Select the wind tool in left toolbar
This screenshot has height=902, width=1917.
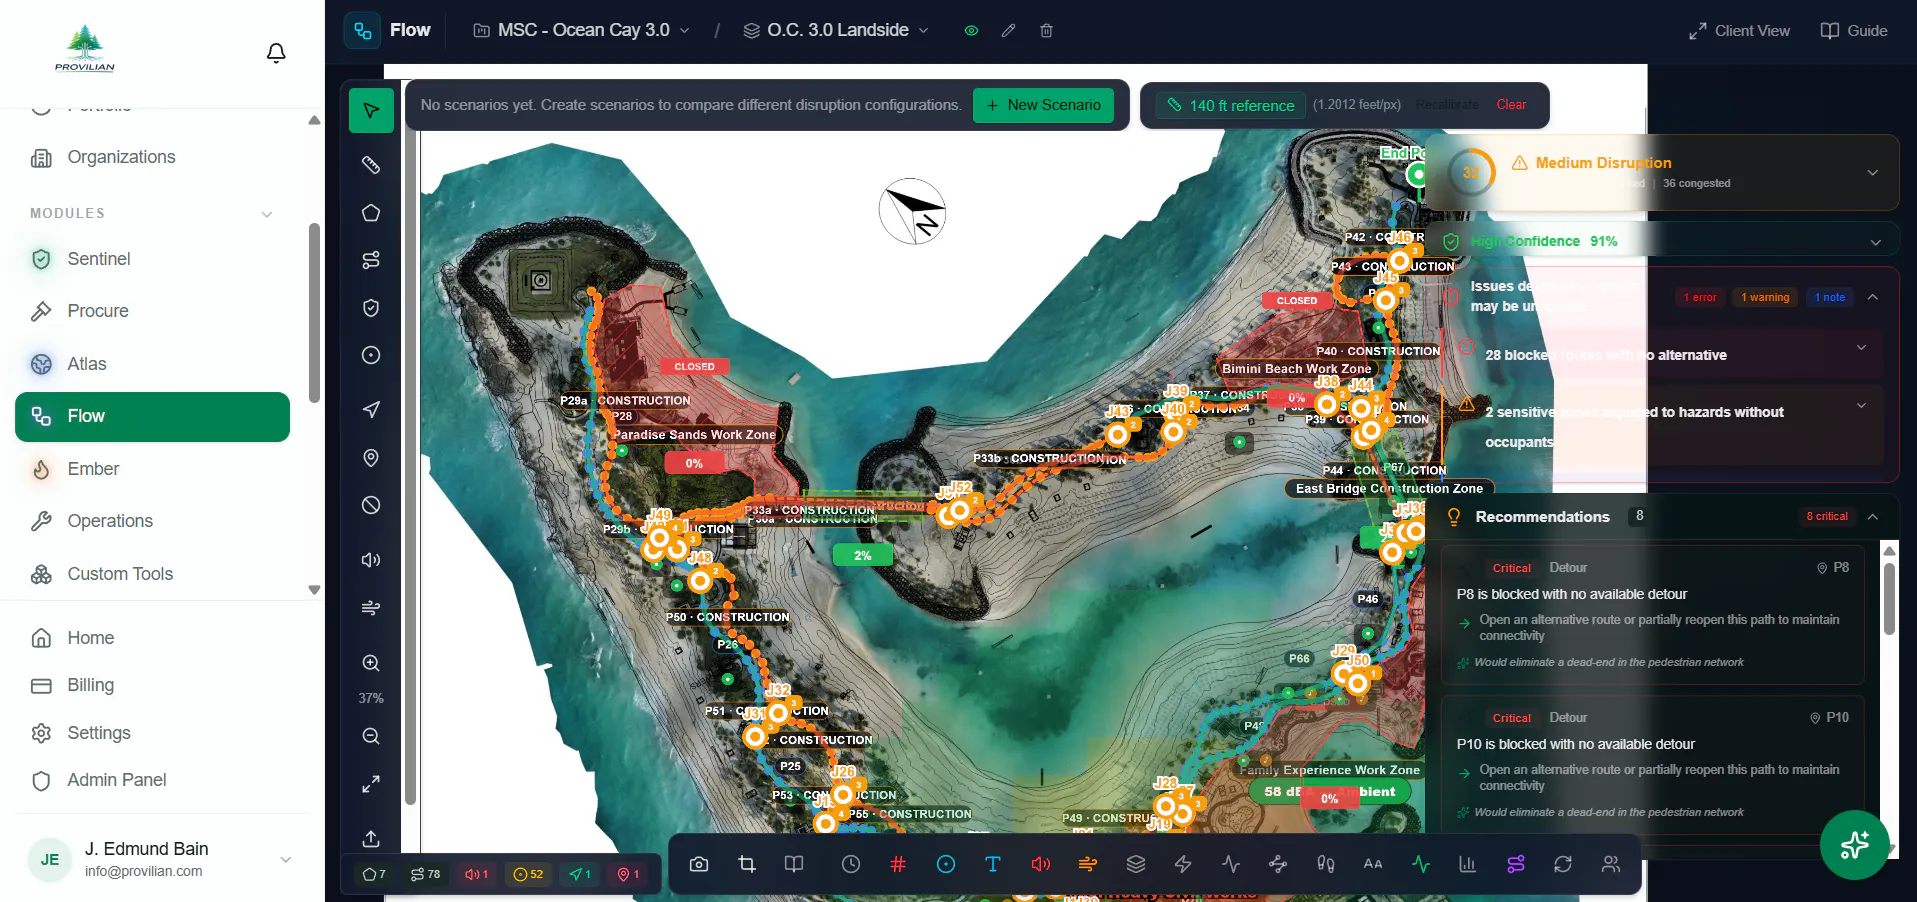(371, 608)
